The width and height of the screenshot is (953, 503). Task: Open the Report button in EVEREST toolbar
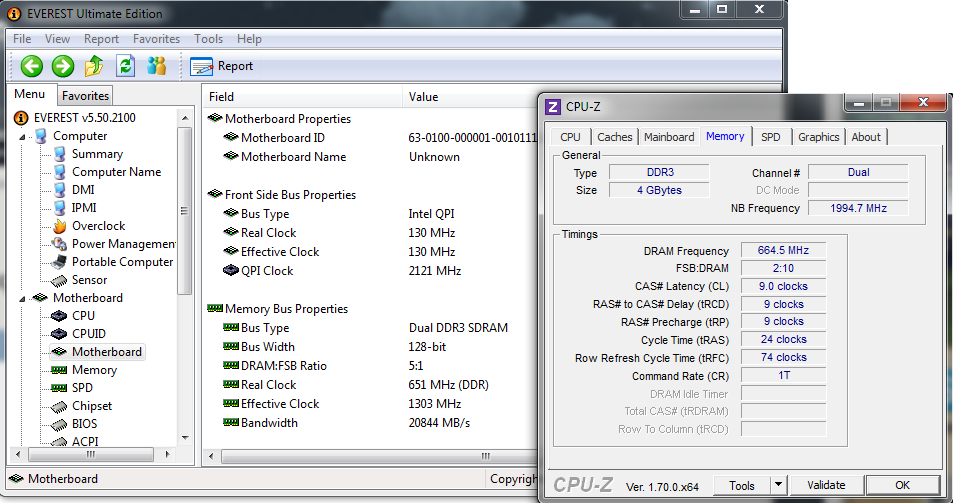222,66
